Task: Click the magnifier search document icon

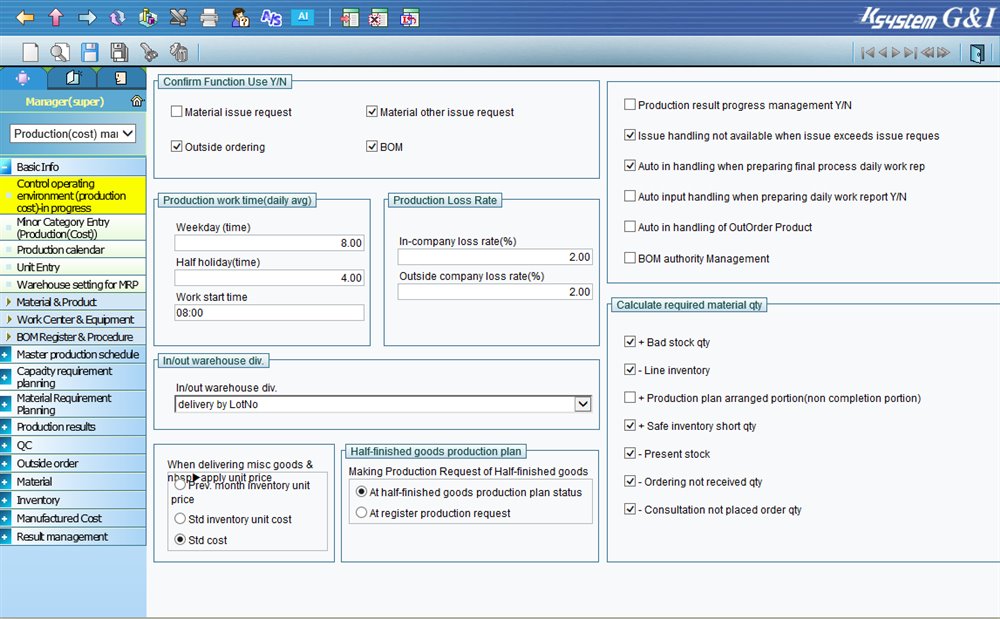Action: point(60,52)
